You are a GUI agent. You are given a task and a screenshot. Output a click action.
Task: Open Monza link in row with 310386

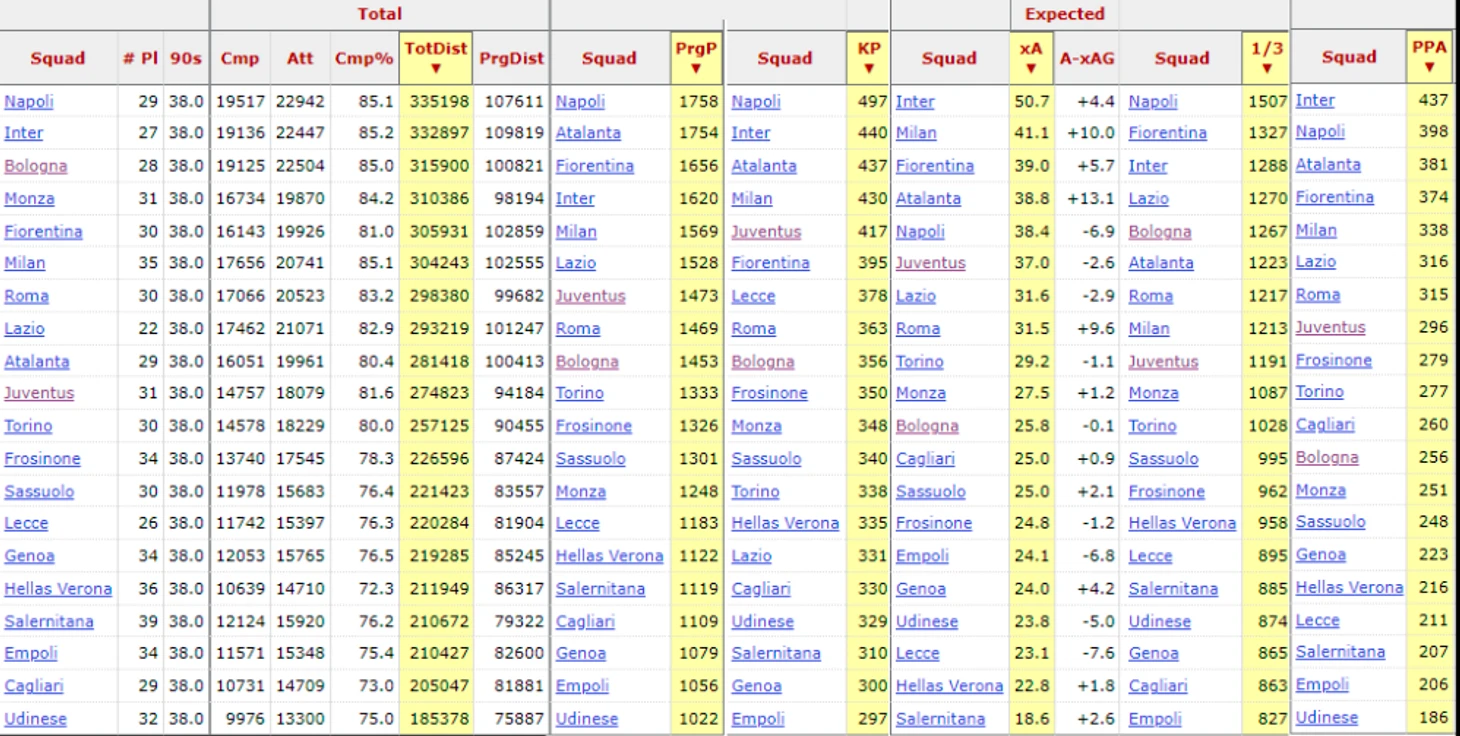[29, 198]
